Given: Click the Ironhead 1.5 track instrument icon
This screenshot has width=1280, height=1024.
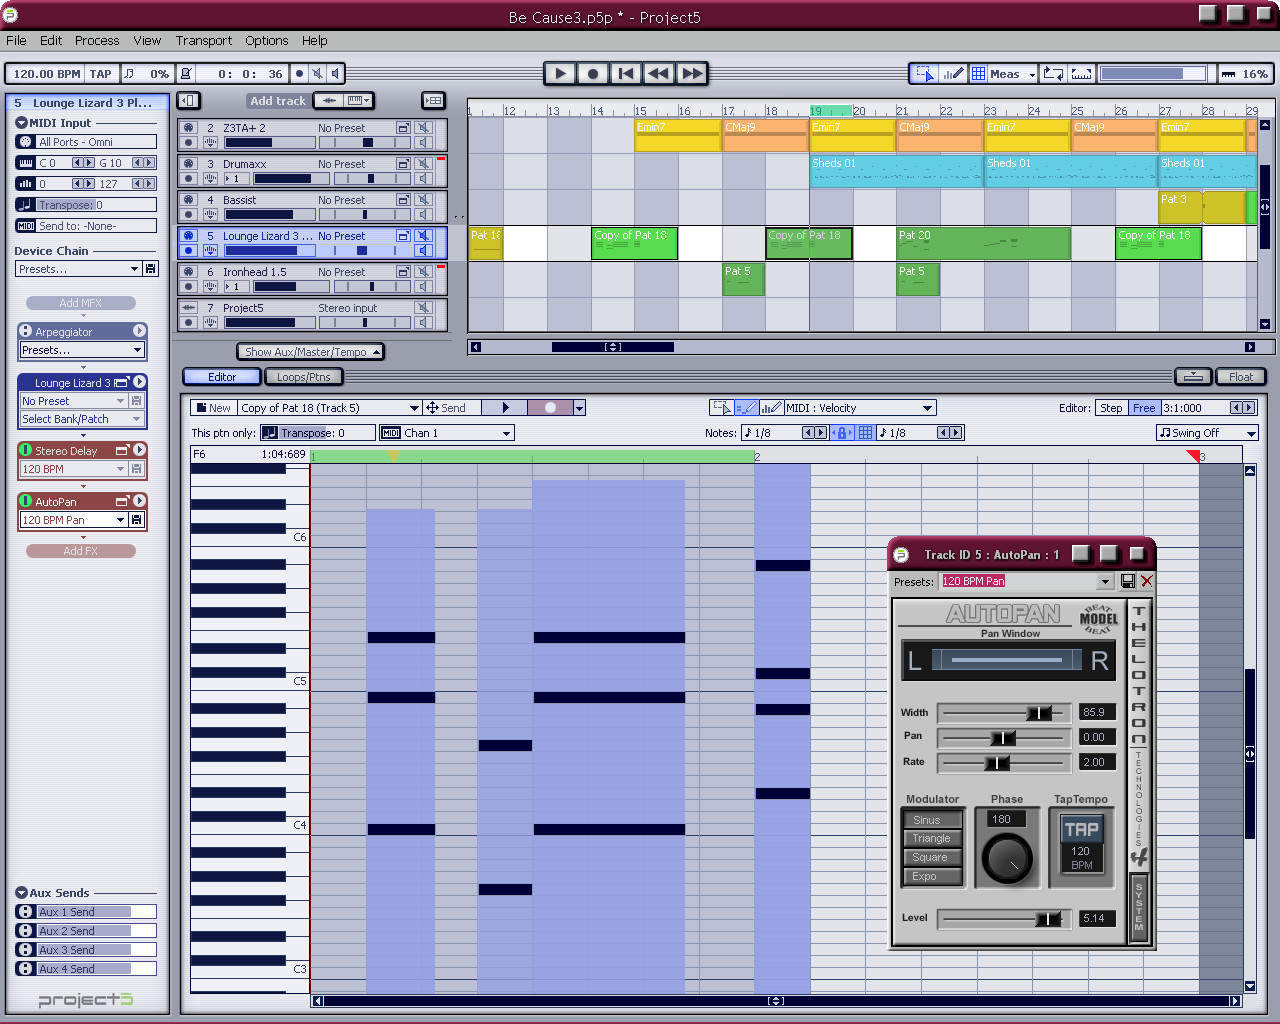Looking at the screenshot, I should tap(188, 271).
